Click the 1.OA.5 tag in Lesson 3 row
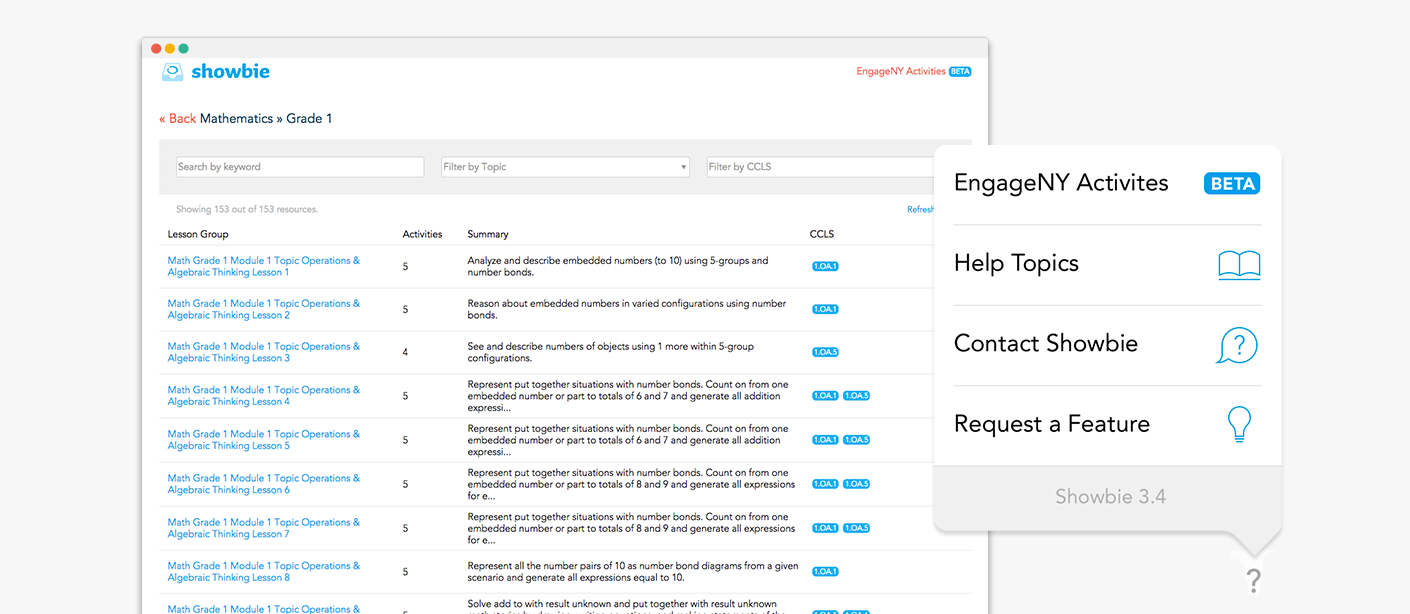Viewport: 1410px width, 614px height. 825,353
